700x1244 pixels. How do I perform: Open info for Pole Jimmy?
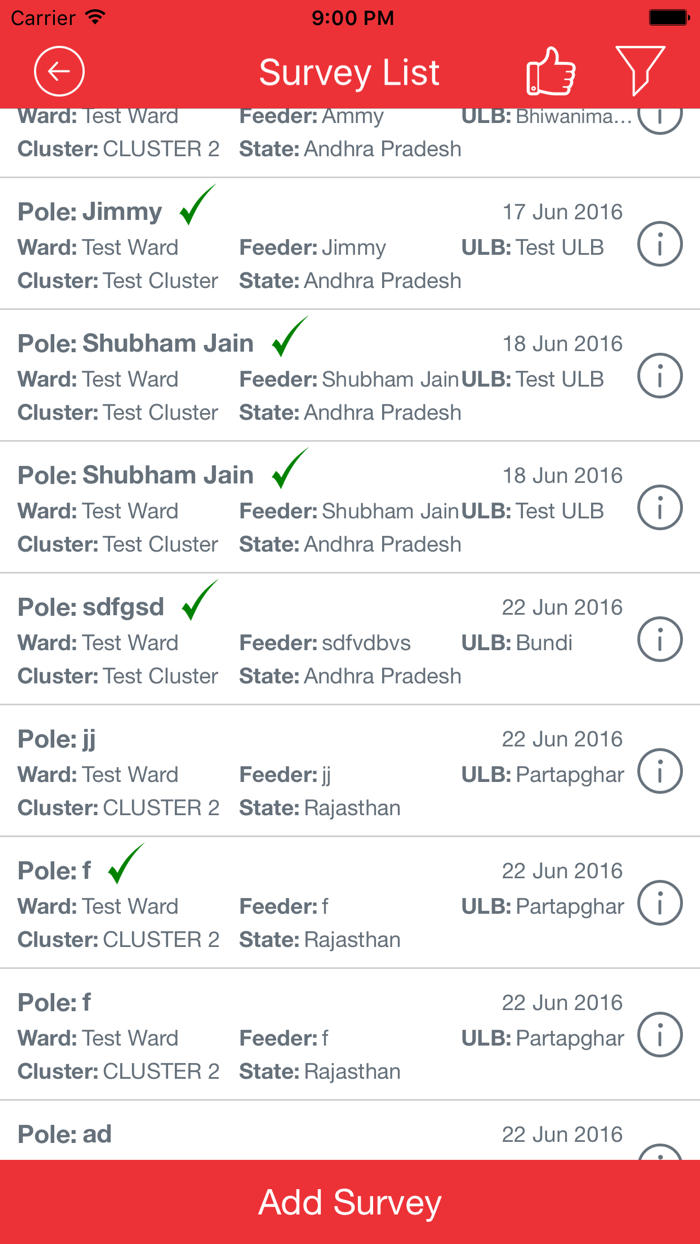(660, 244)
